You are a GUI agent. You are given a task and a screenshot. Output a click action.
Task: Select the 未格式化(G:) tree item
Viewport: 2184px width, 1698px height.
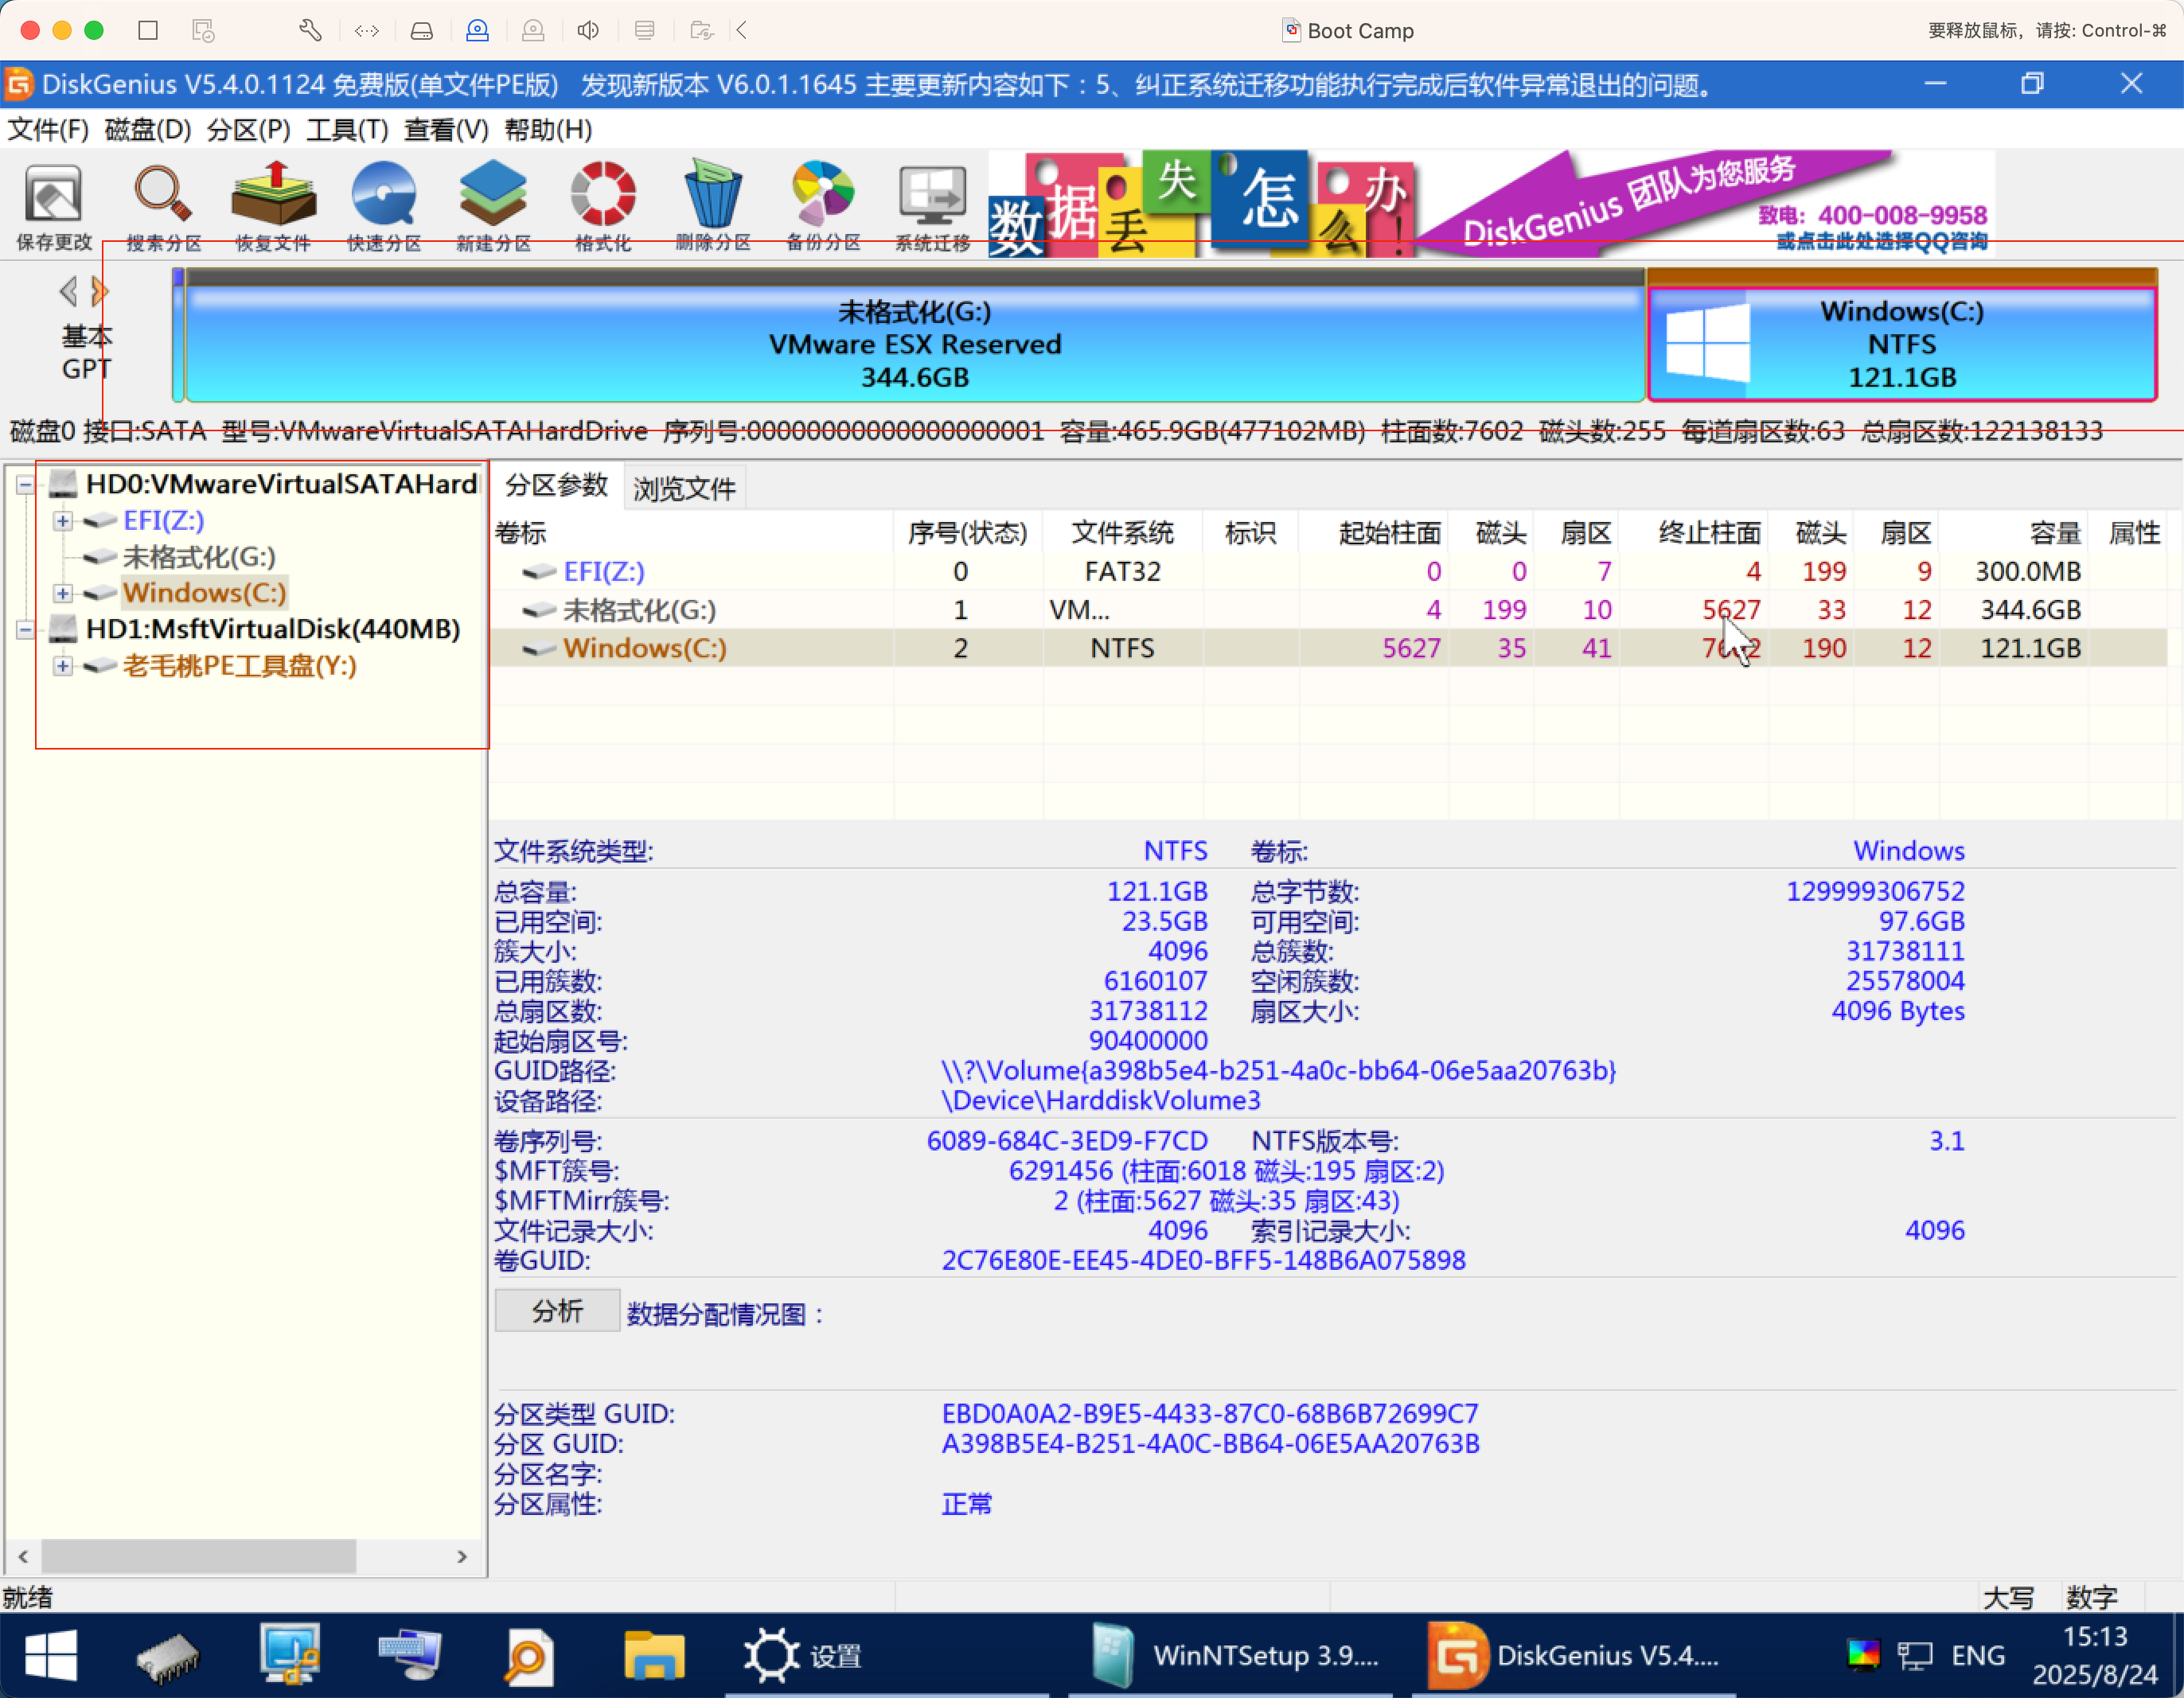pyautogui.click(x=198, y=557)
